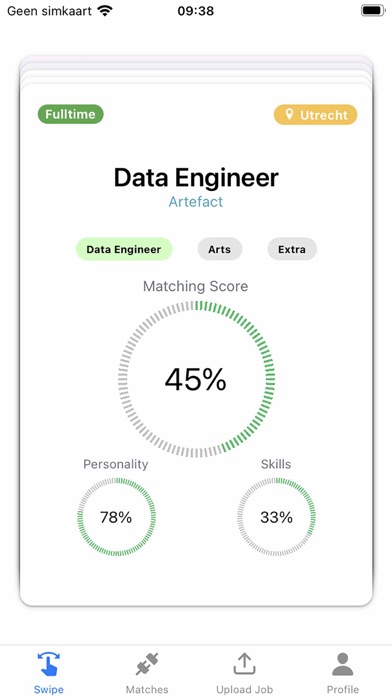This screenshot has width=392, height=696.
Task: Switch to the Upload Job tab label
Action: [x=245, y=689]
